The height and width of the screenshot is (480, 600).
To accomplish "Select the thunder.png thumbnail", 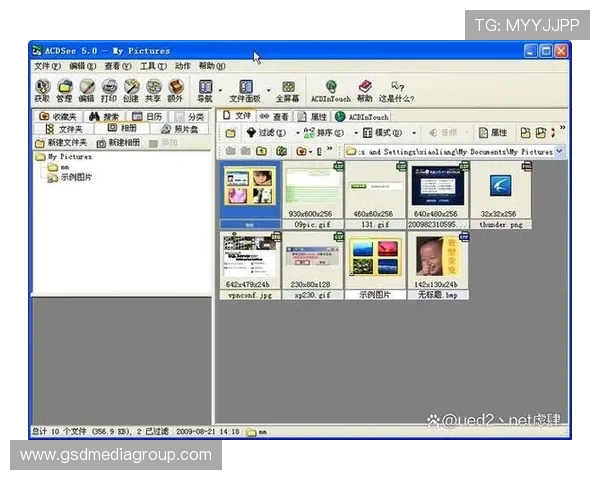I will pyautogui.click(x=500, y=190).
